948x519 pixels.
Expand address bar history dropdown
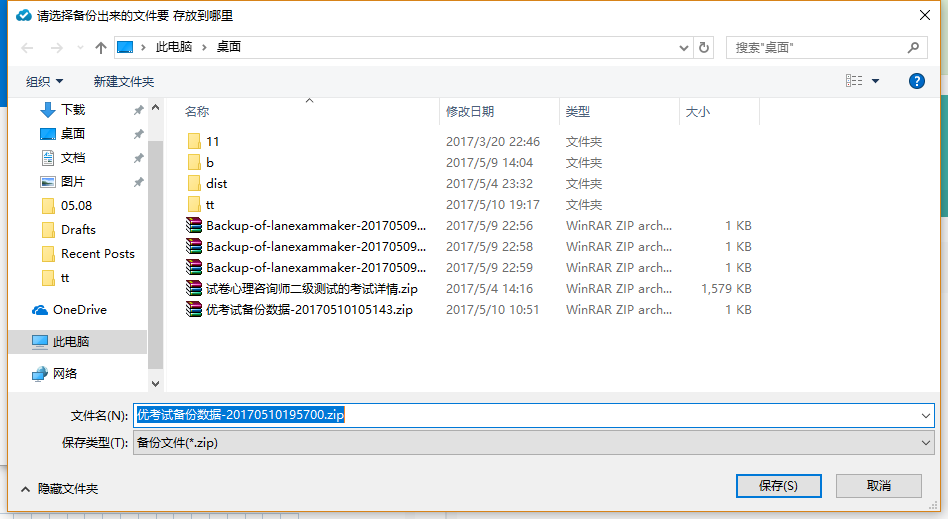pos(684,48)
